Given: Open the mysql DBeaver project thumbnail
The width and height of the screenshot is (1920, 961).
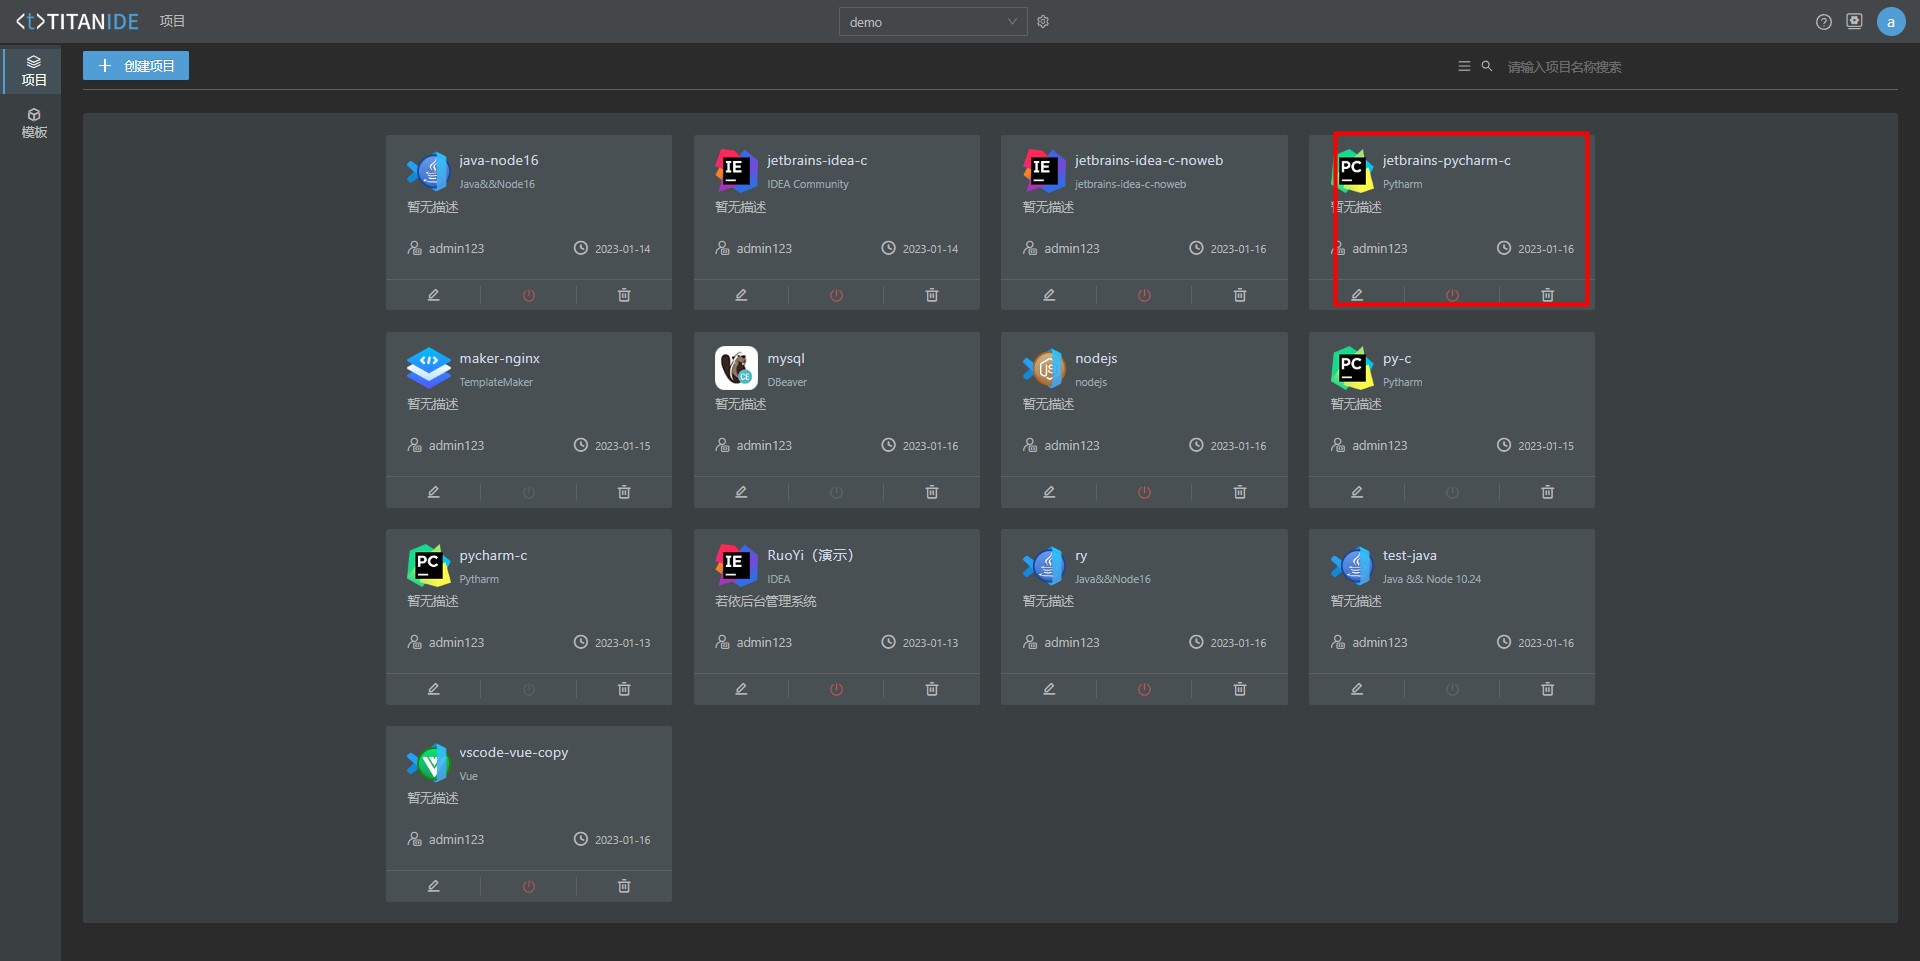Looking at the screenshot, I should (x=736, y=368).
